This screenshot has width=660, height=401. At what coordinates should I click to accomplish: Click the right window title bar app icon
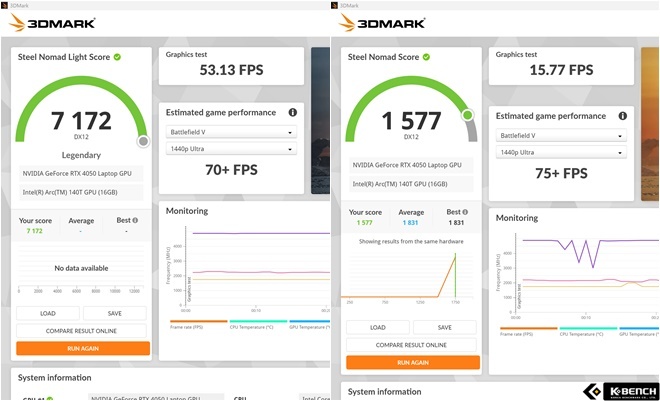[x=335, y=5]
